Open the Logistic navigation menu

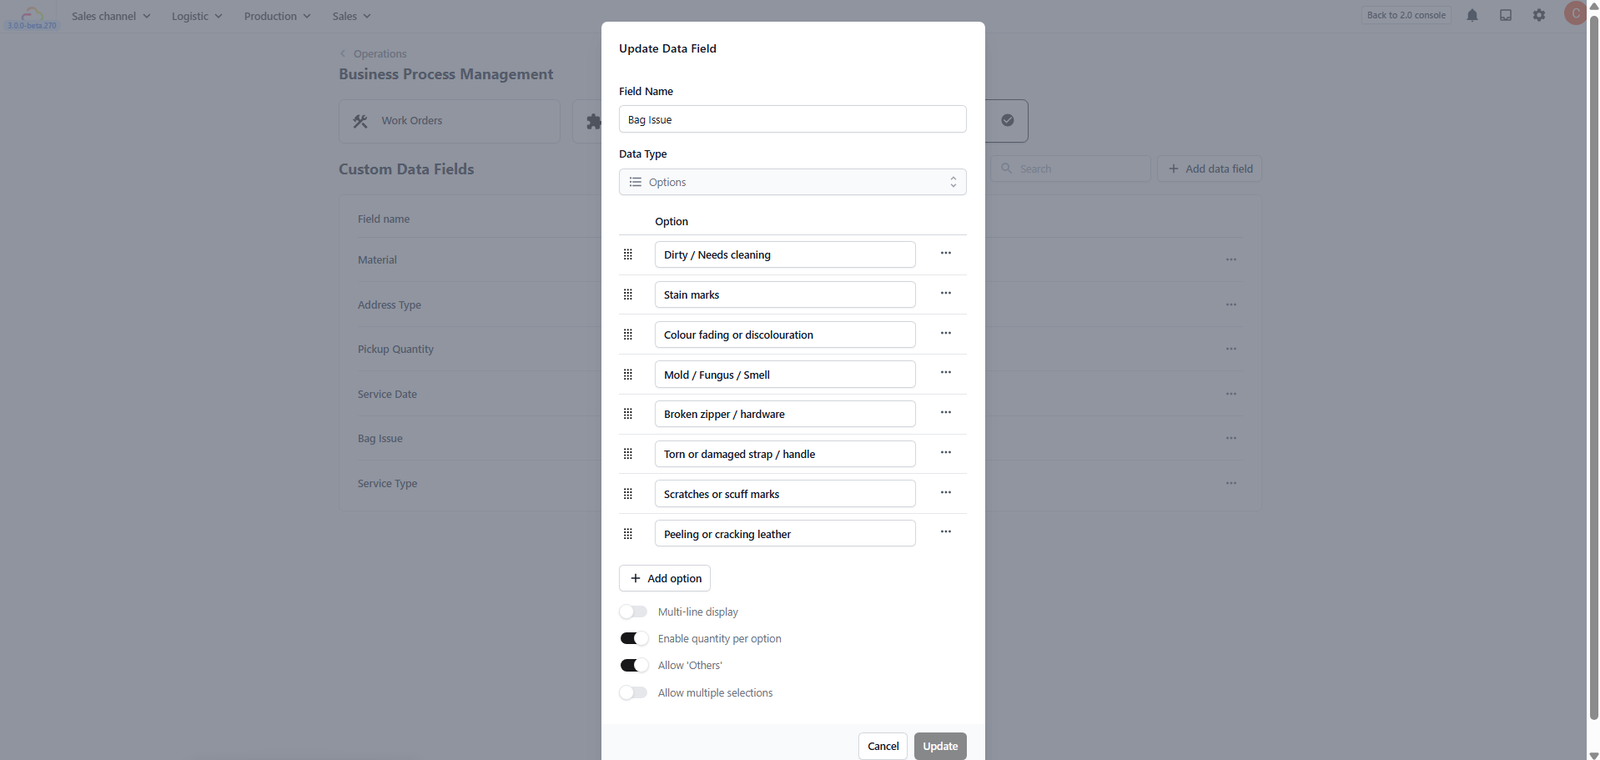click(197, 16)
